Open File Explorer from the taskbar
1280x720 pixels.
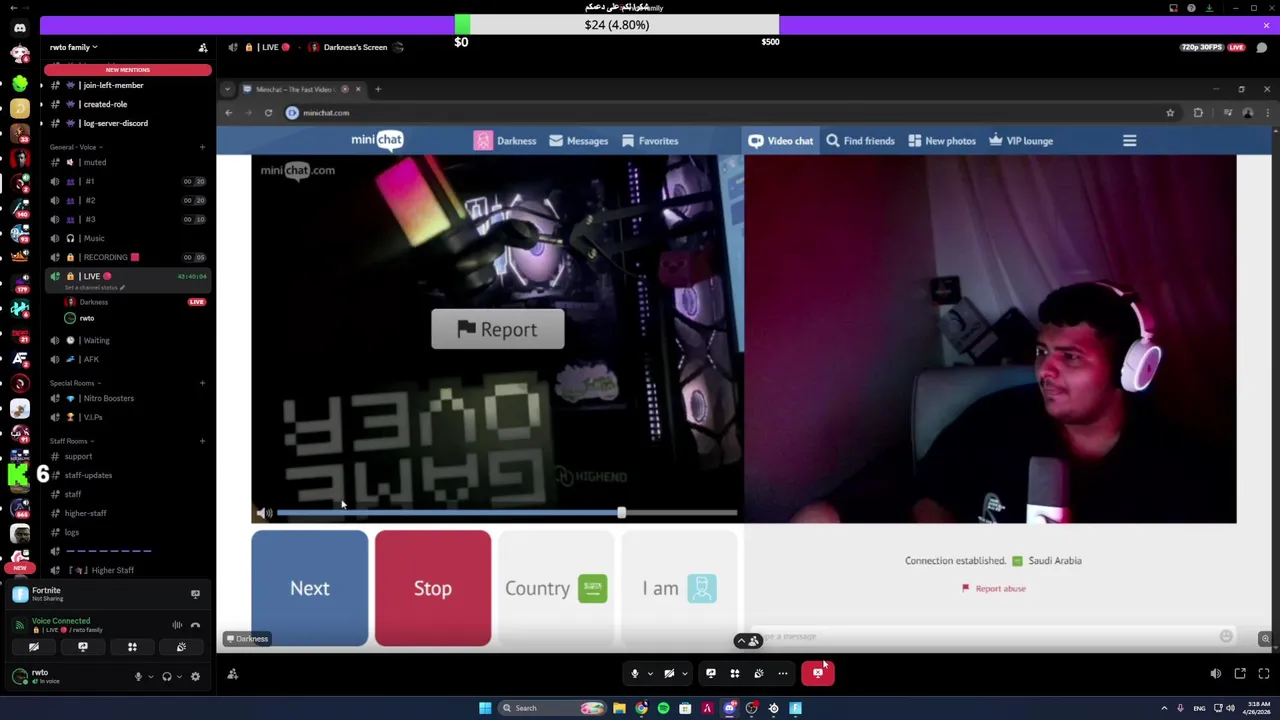tap(619, 708)
